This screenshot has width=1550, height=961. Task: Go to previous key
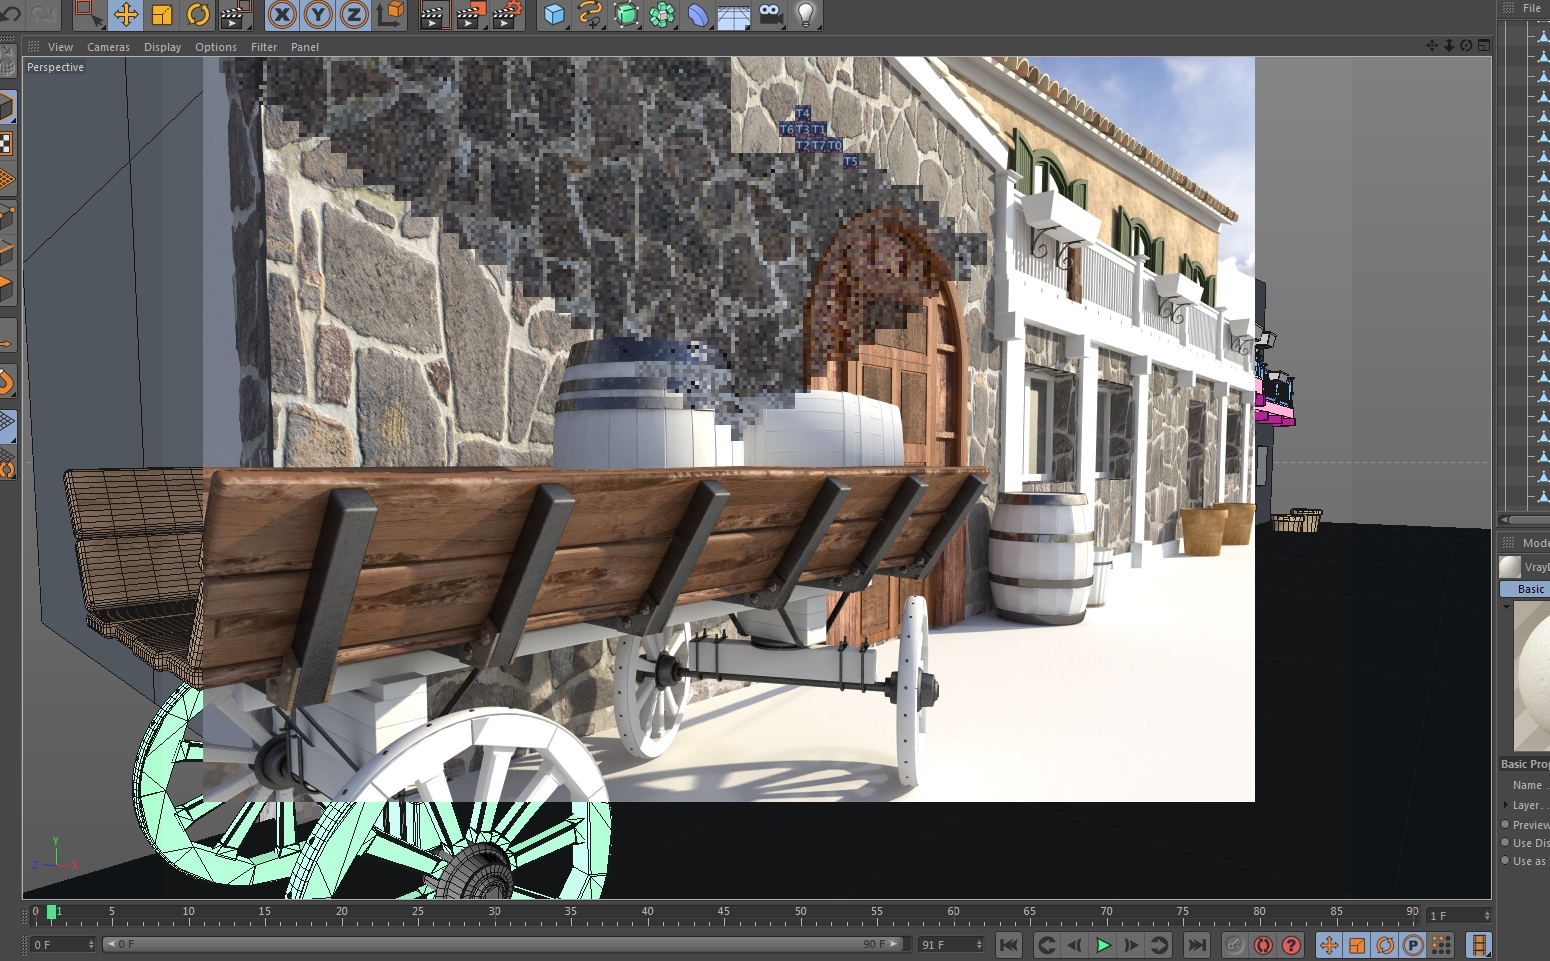click(x=1046, y=945)
